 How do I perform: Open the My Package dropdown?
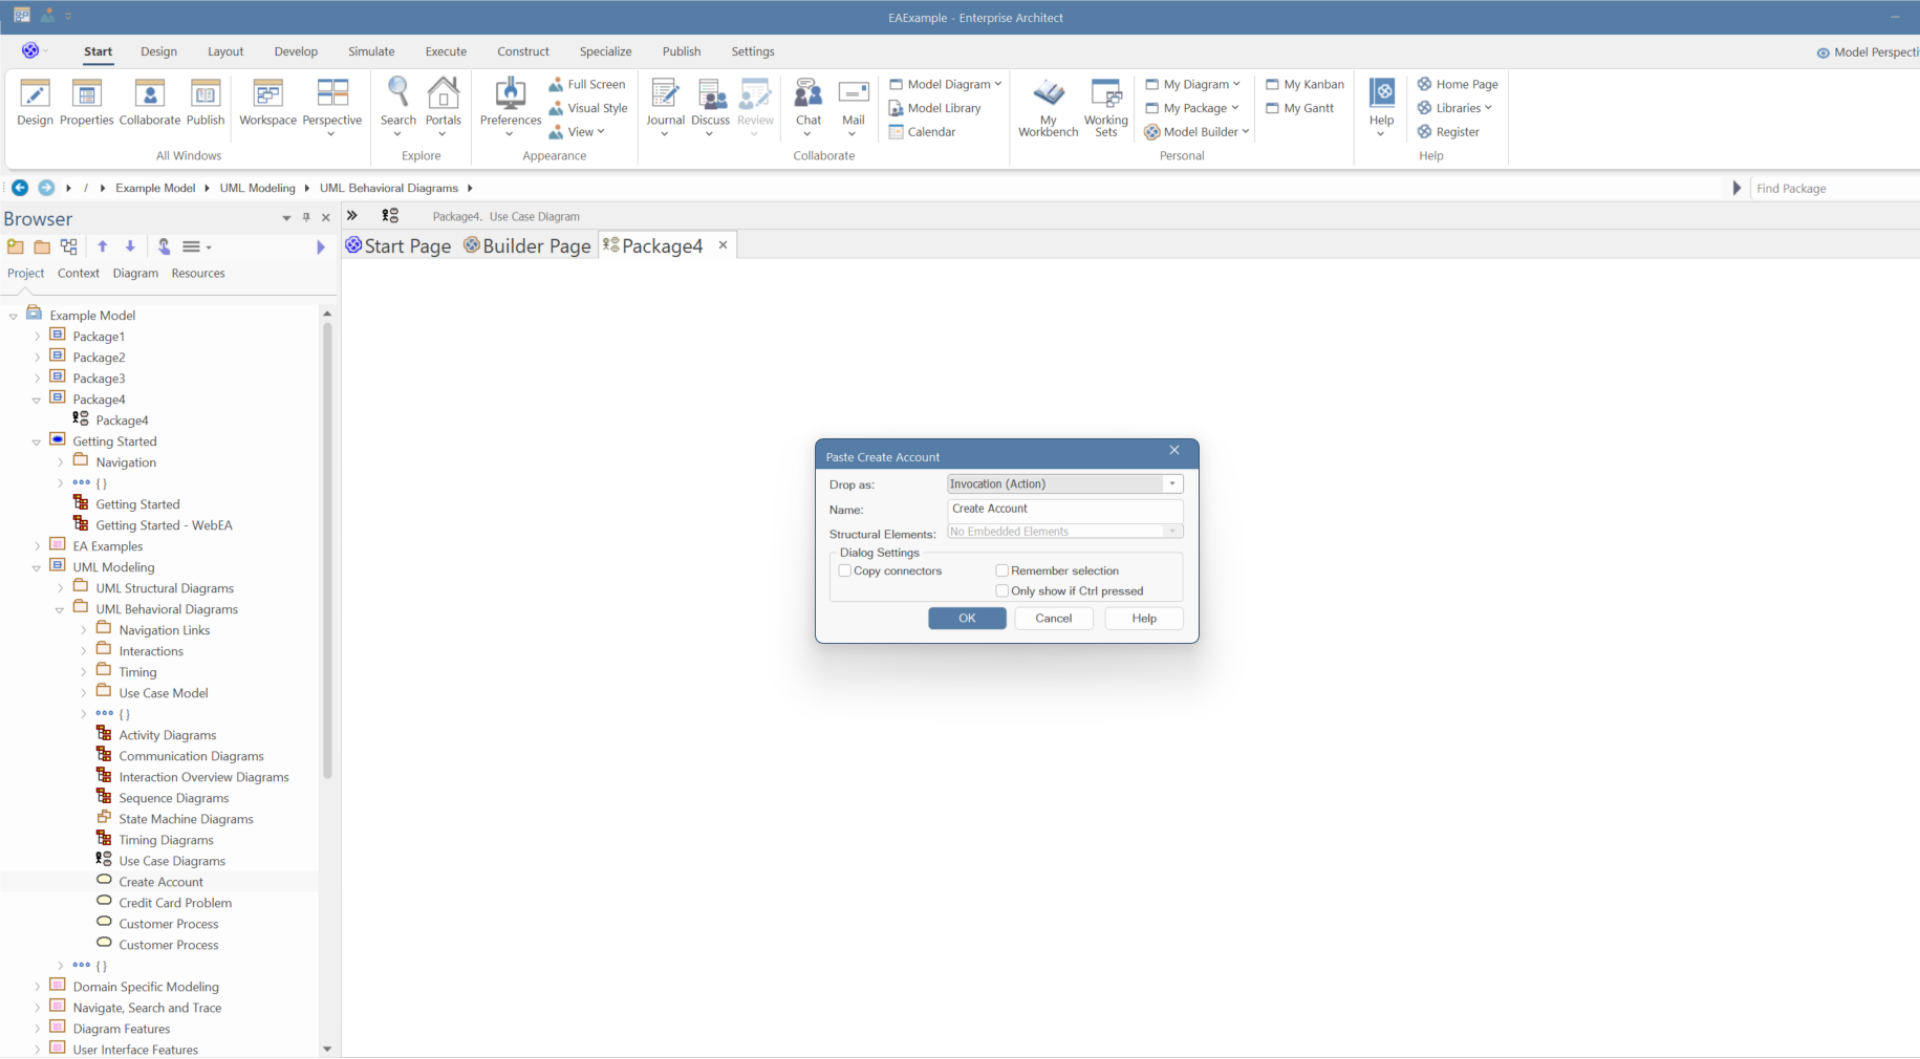tap(1235, 108)
